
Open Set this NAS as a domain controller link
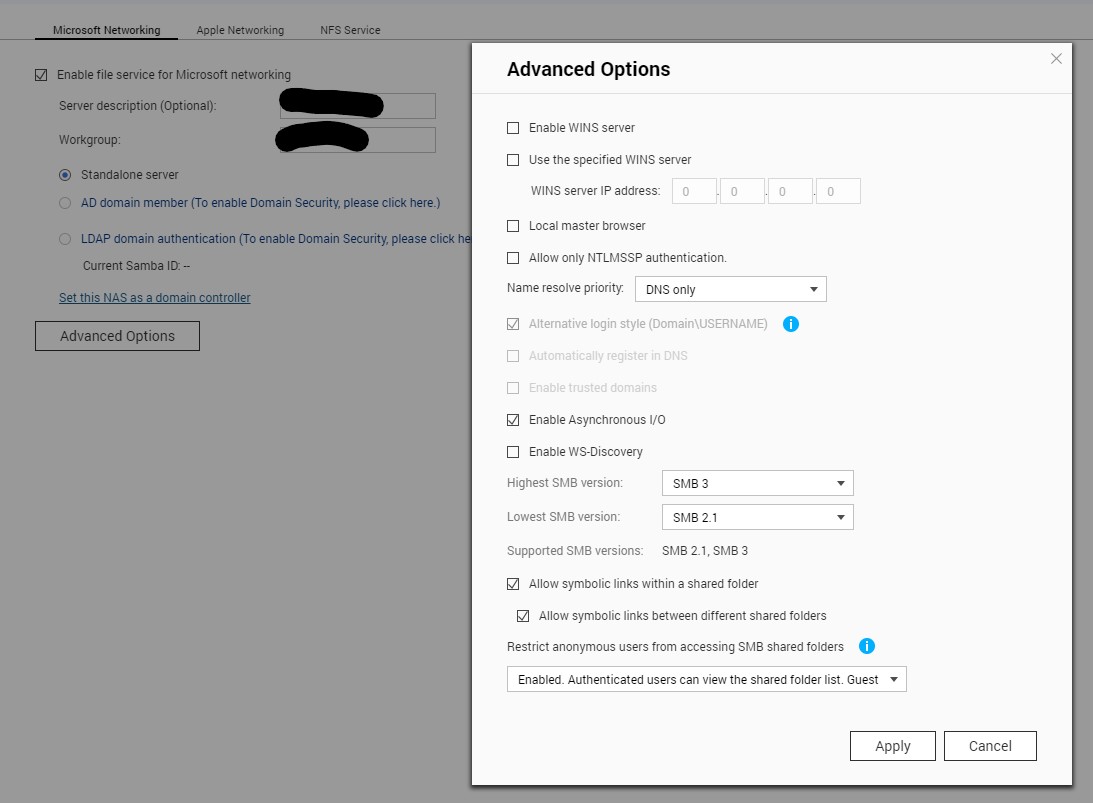[x=155, y=298]
